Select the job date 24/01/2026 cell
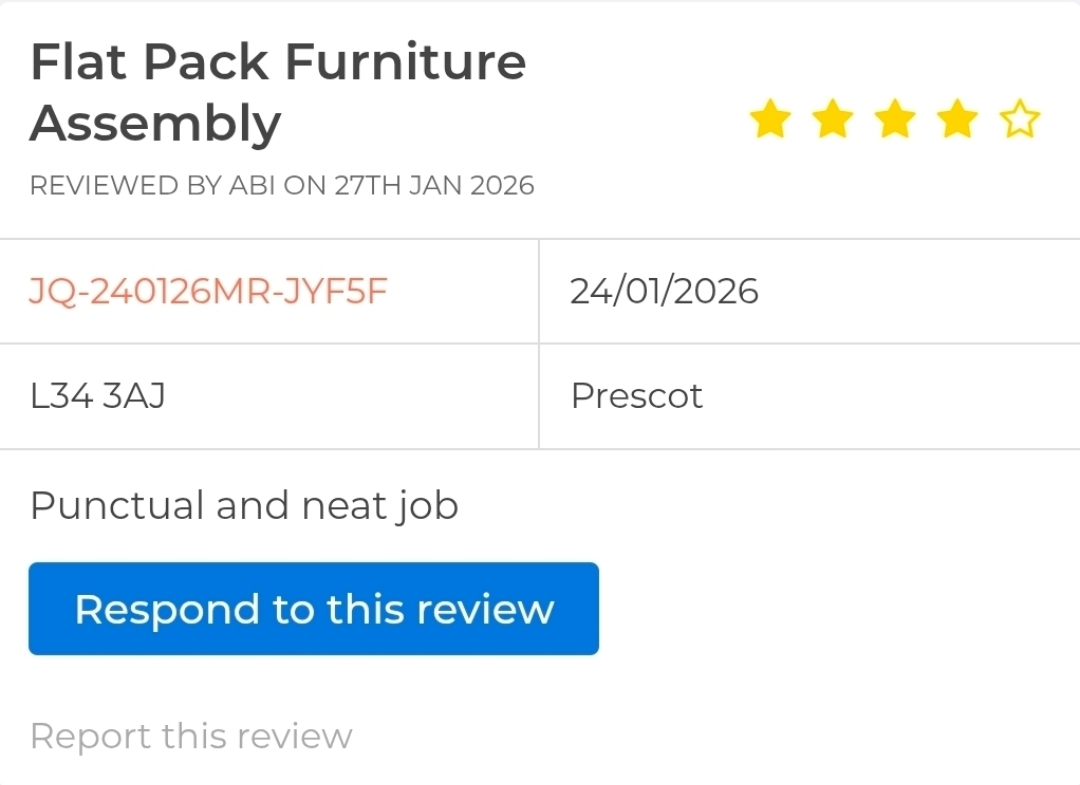1080x785 pixels. [x=664, y=291]
